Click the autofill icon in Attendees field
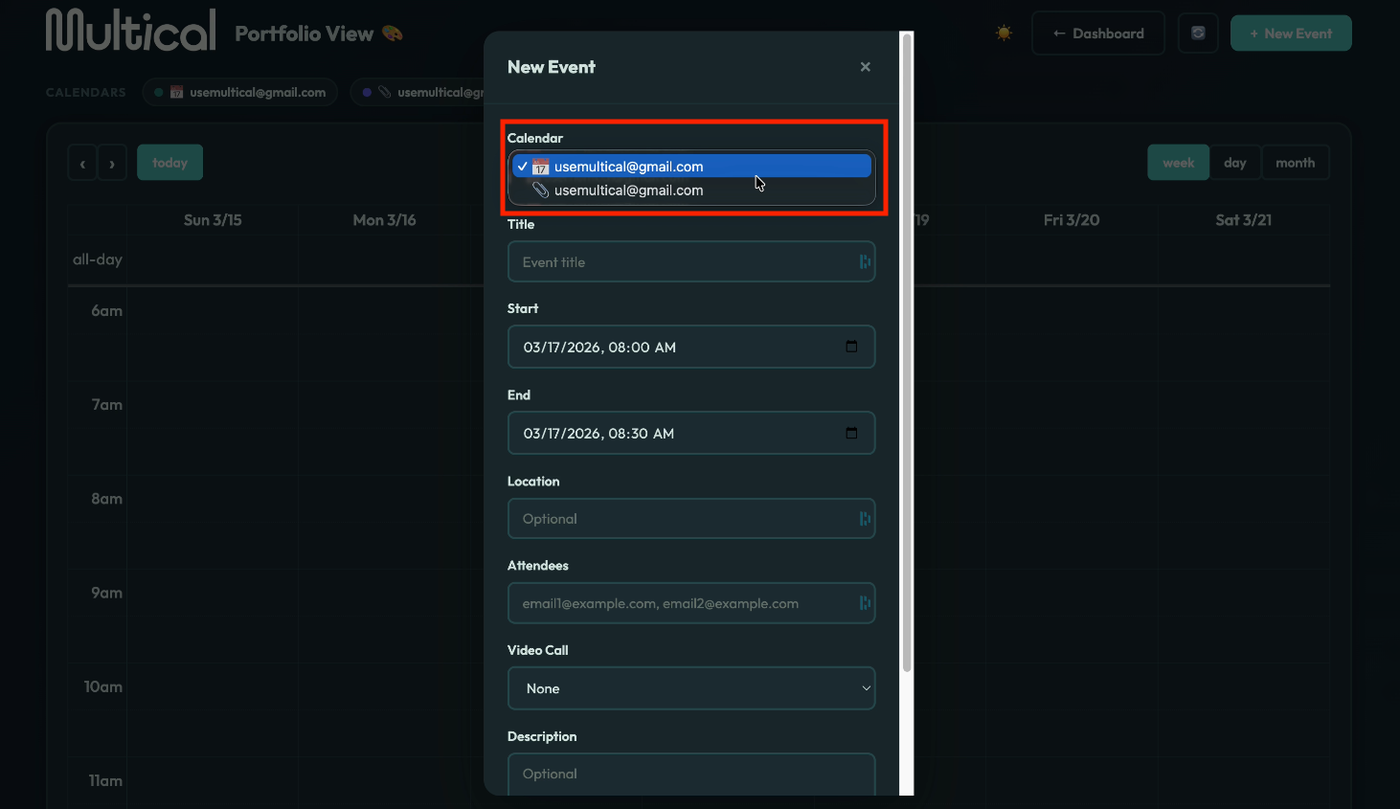 (x=865, y=603)
